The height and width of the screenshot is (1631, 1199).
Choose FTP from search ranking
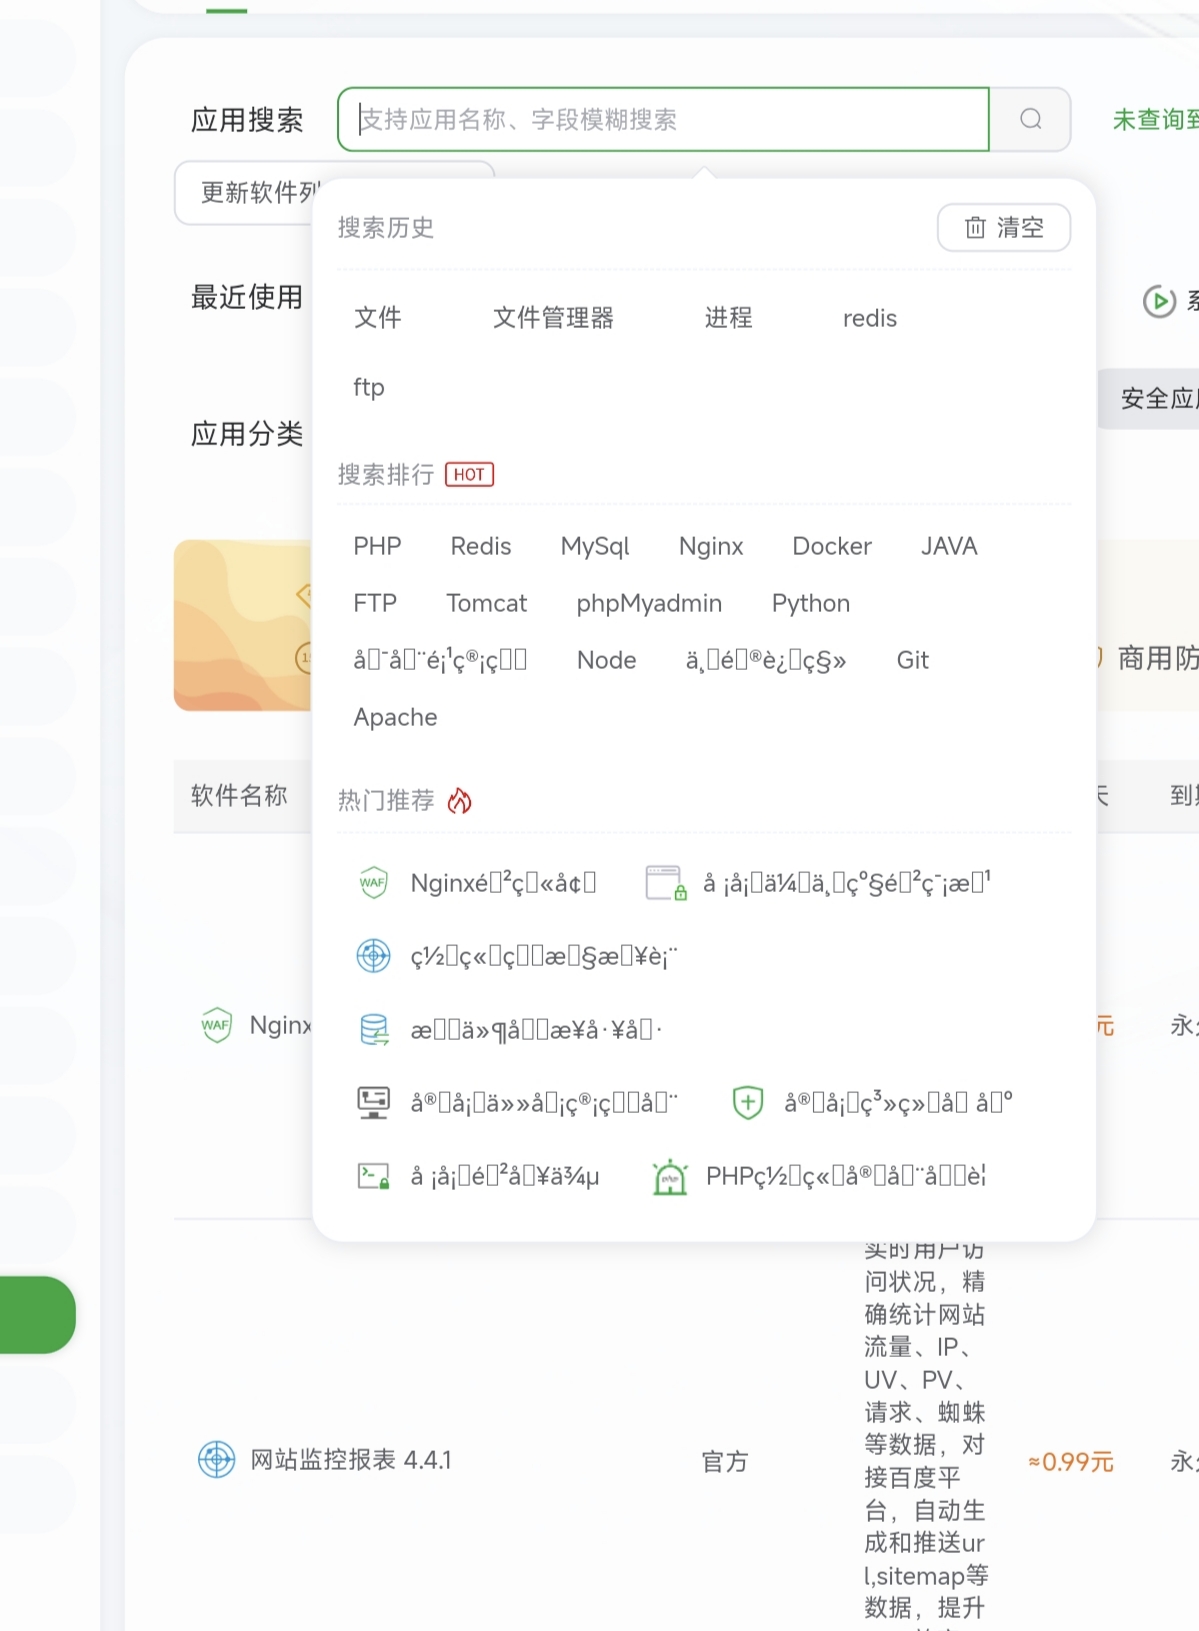[x=375, y=603]
